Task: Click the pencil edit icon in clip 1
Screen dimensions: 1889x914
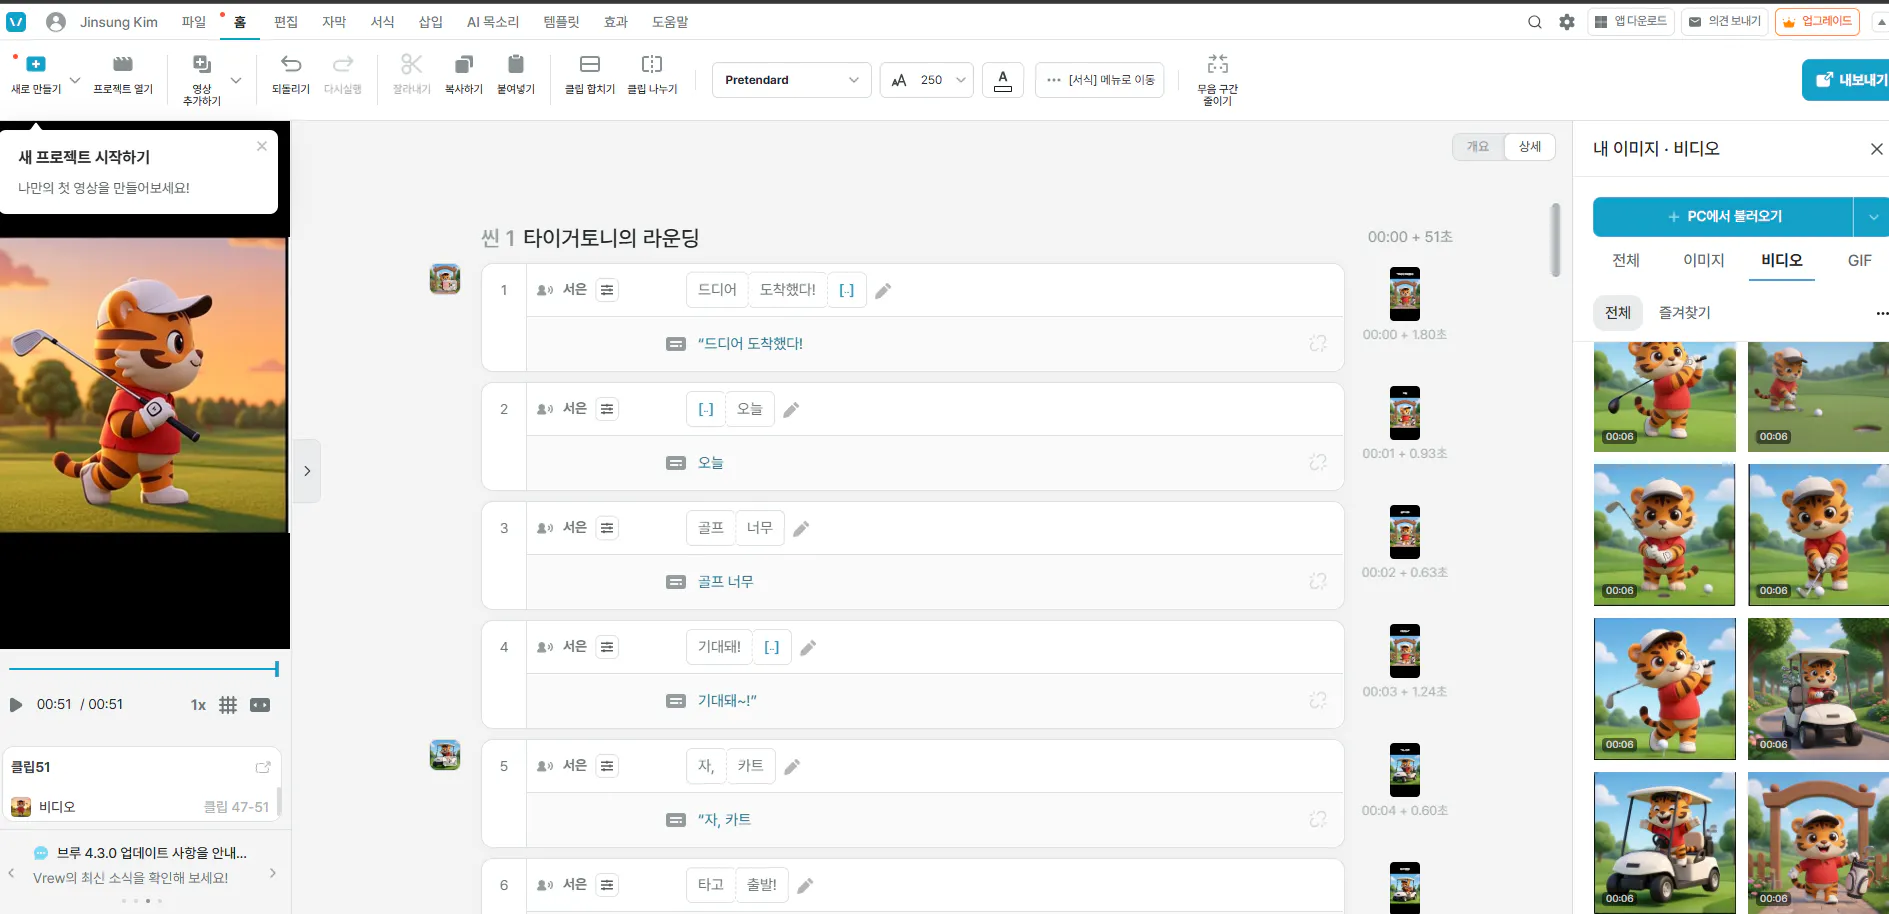Action: click(x=883, y=291)
